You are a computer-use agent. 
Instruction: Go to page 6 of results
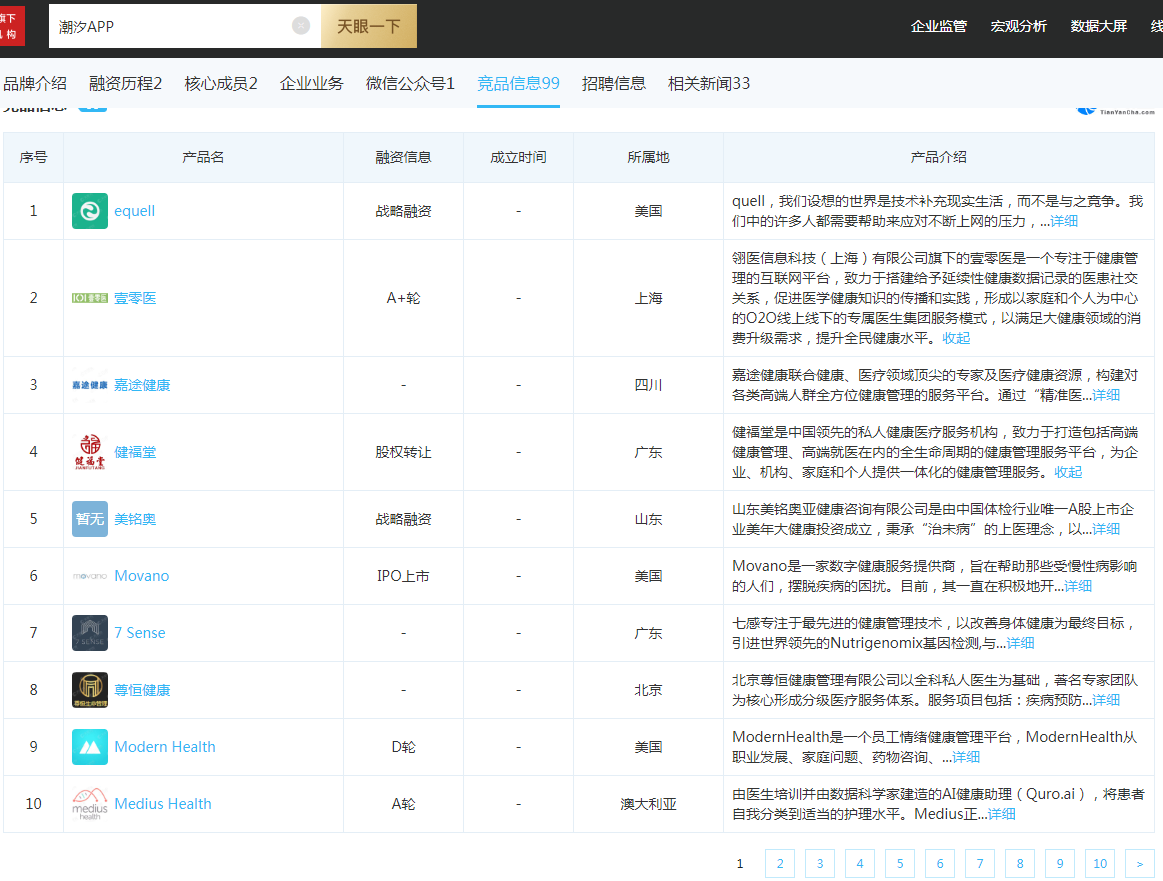click(940, 863)
